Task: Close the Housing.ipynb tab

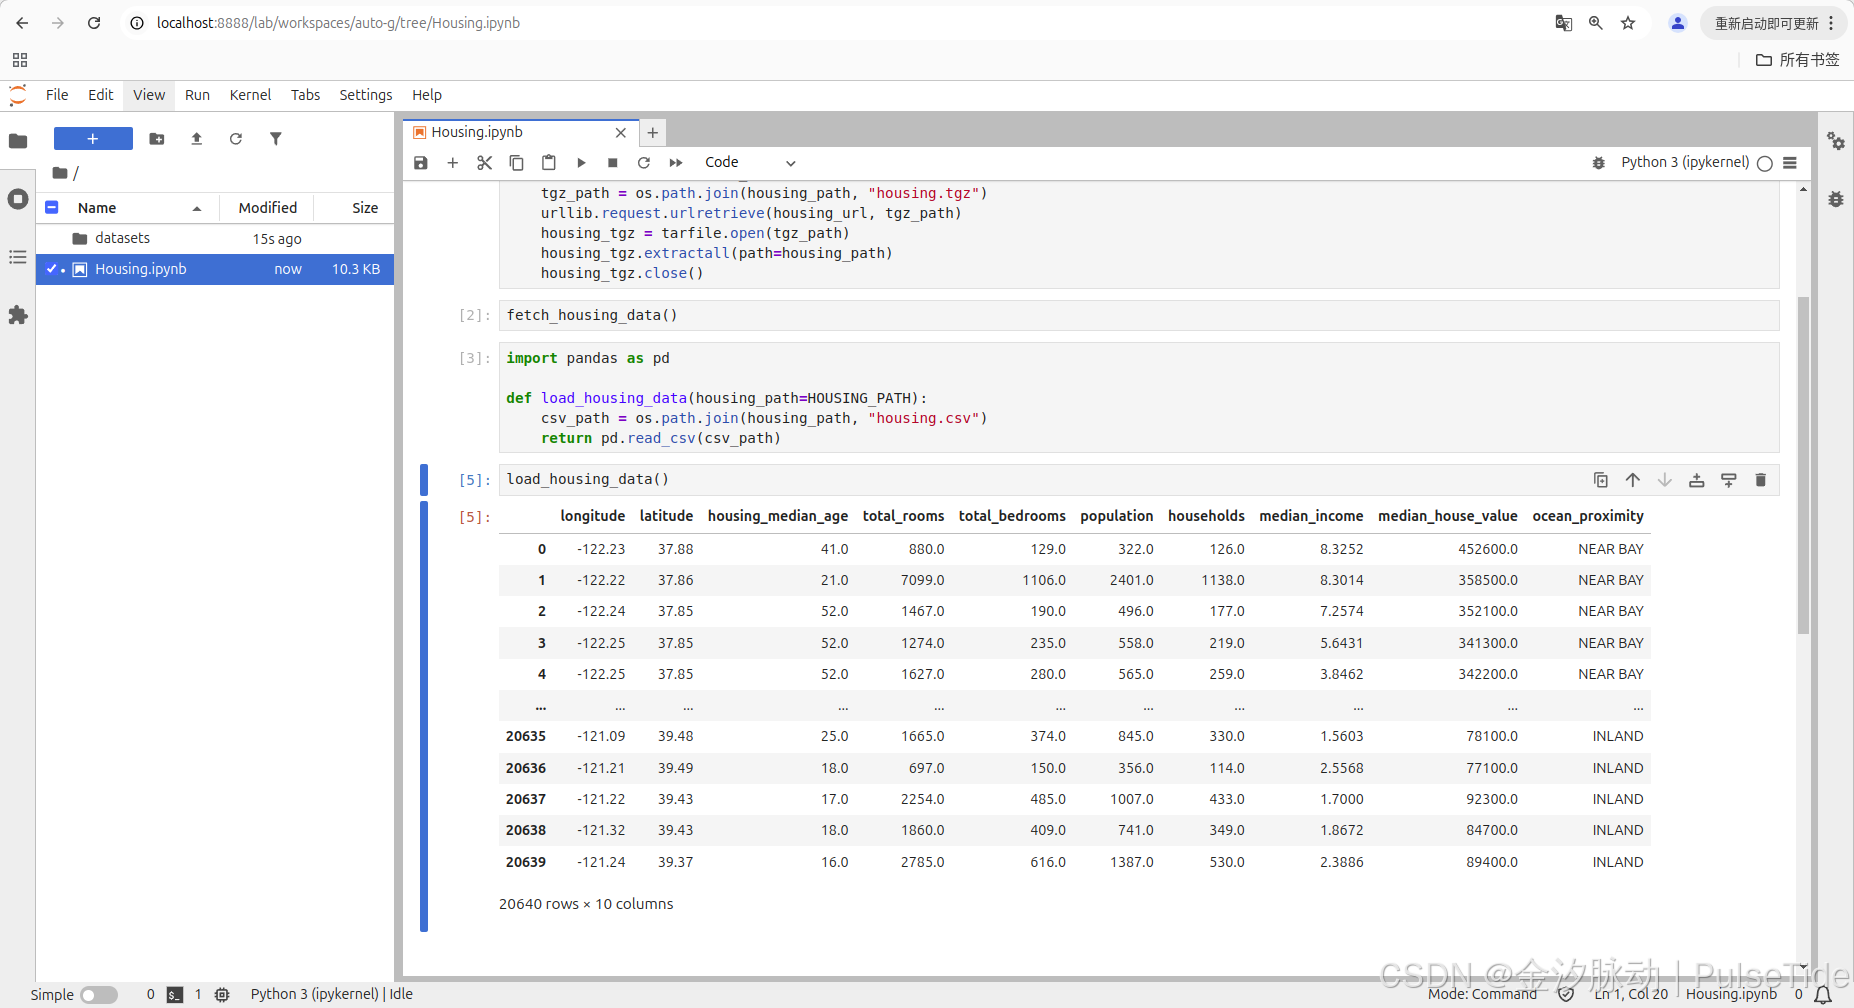Action: pos(621,132)
